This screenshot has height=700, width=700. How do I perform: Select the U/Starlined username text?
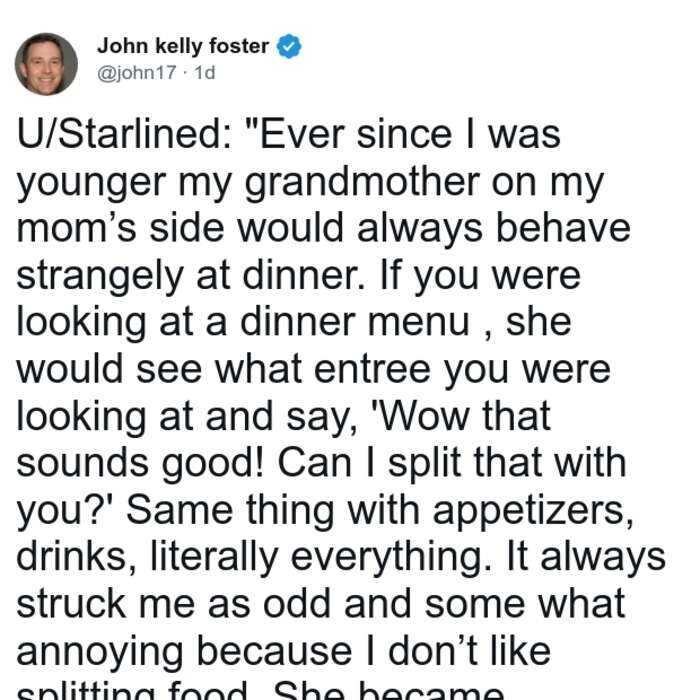pyautogui.click(x=124, y=135)
